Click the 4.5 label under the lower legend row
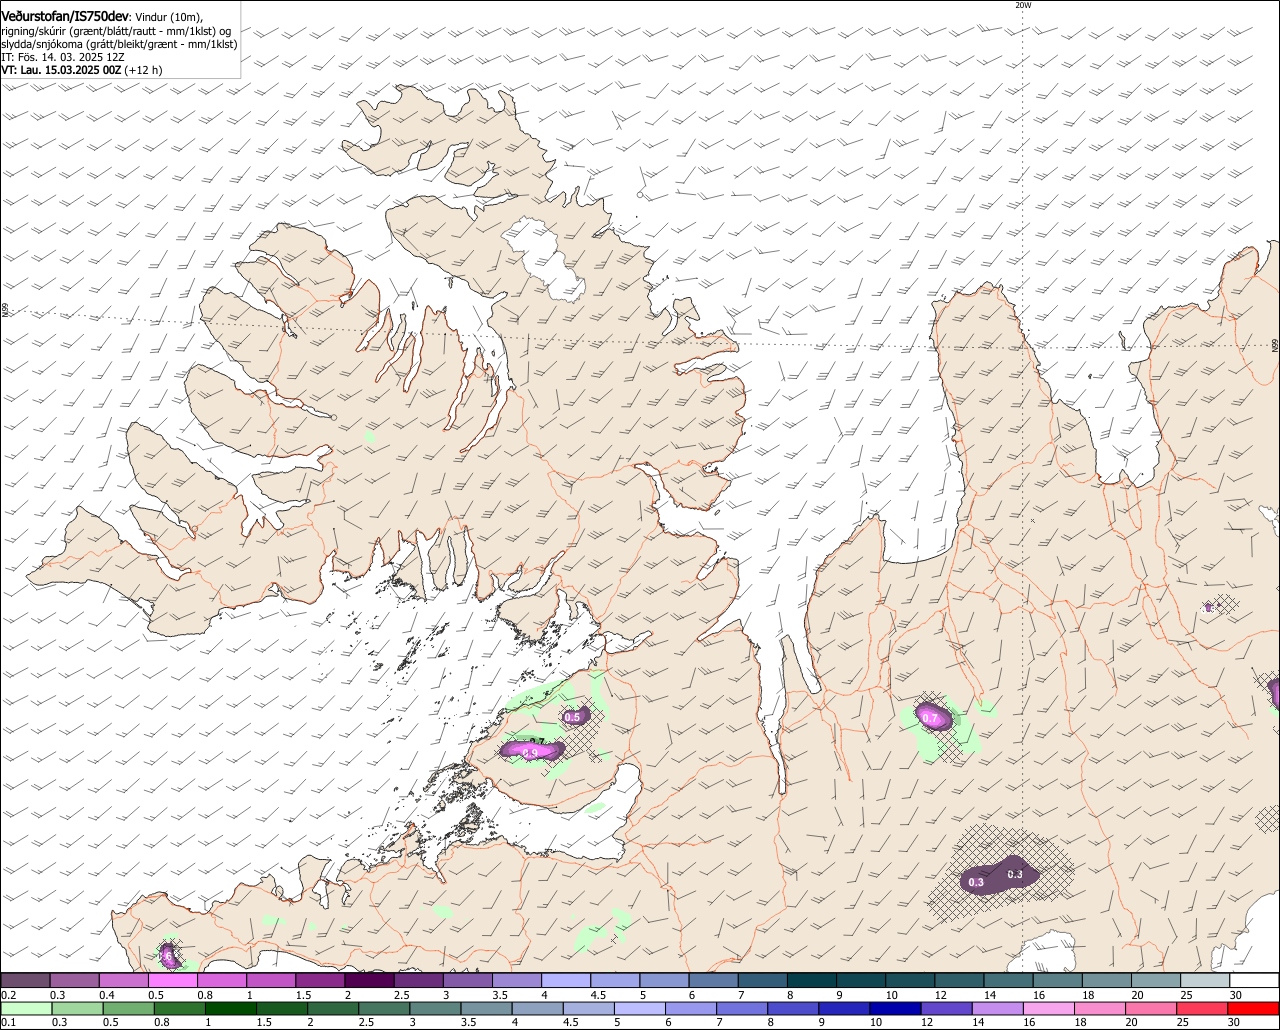Viewport: 1280px width, 1030px height. [571, 1022]
